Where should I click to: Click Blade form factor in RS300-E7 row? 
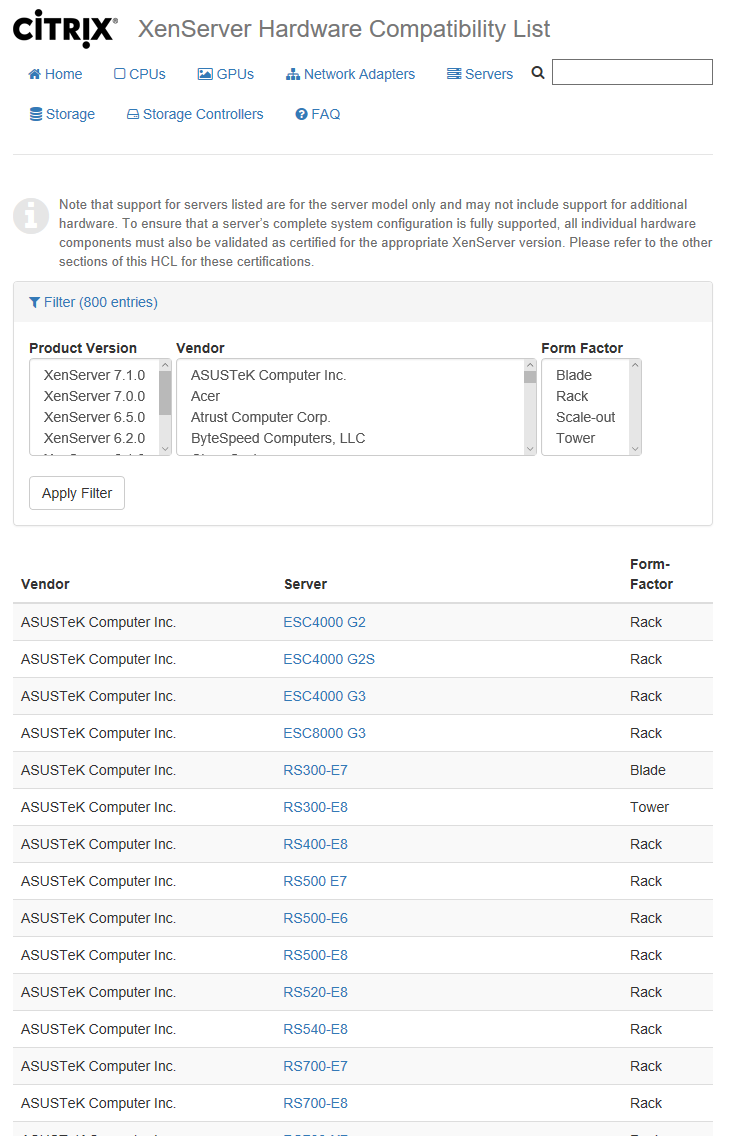(x=647, y=770)
